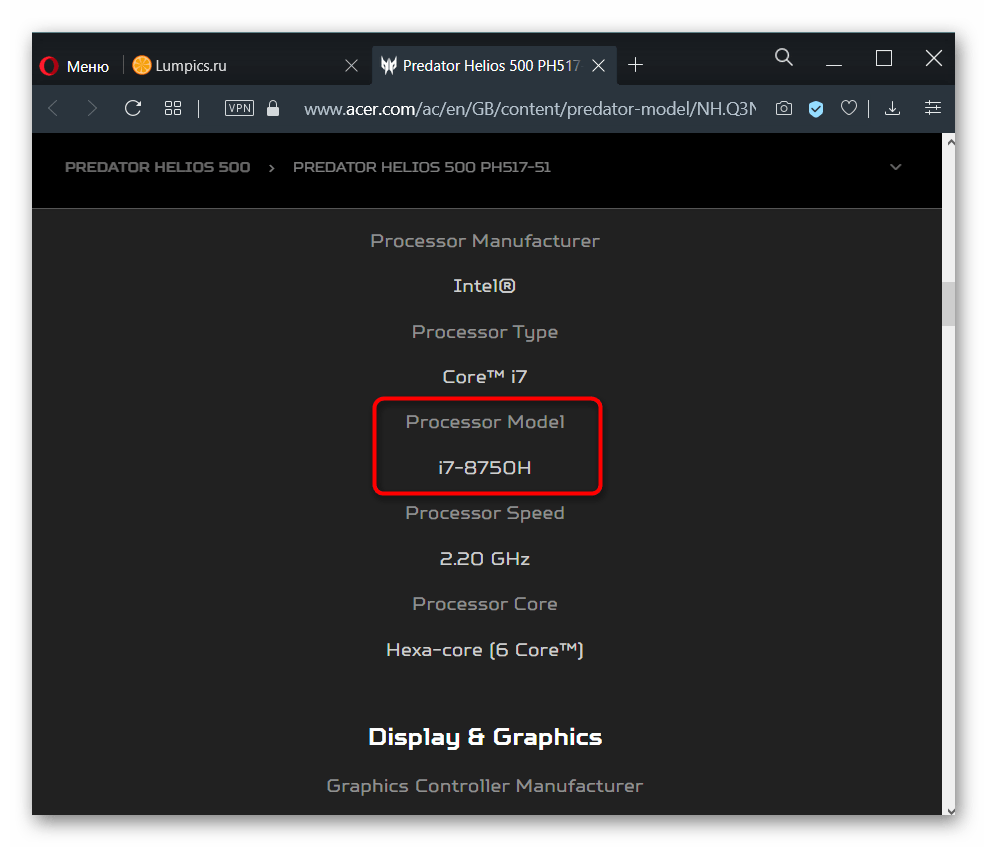The height and width of the screenshot is (847, 987).
Task: Open the downloads panel
Action: [x=893, y=108]
